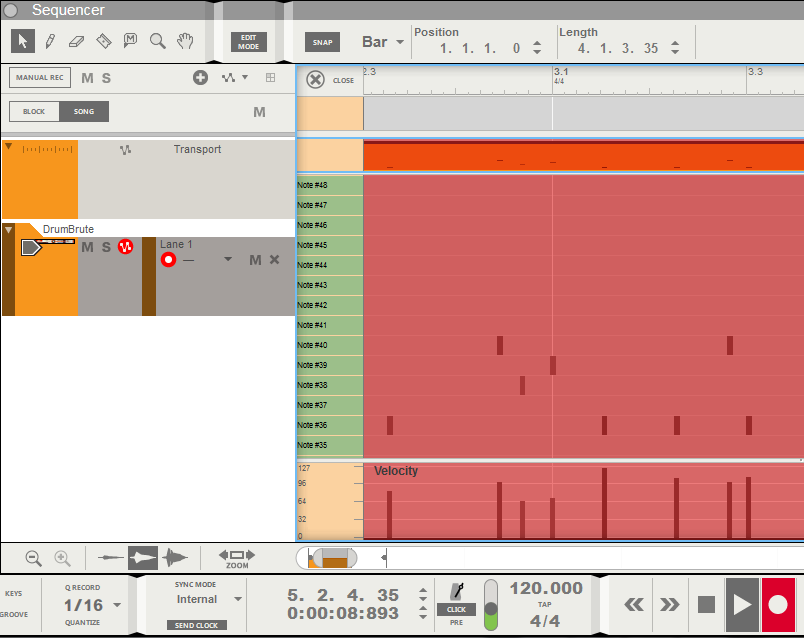
Task: Toggle Manual Rec button
Action: coord(40,78)
